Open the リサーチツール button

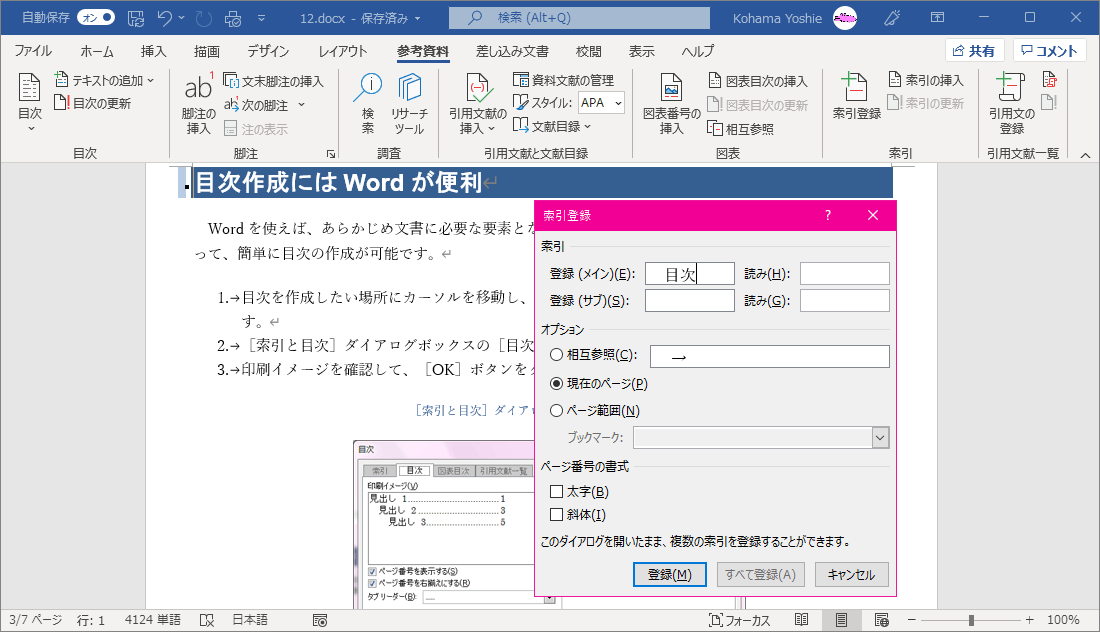409,103
